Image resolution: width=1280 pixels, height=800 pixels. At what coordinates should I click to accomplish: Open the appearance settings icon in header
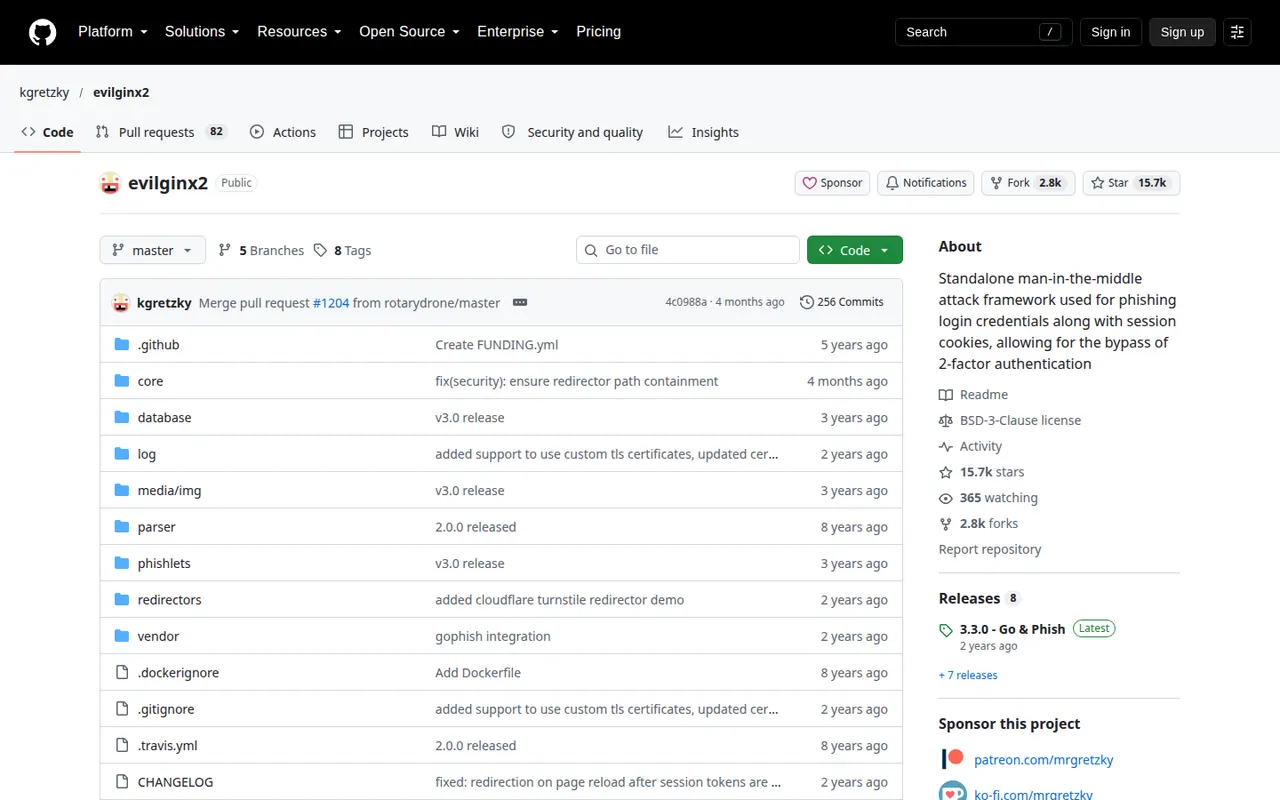coord(1237,32)
